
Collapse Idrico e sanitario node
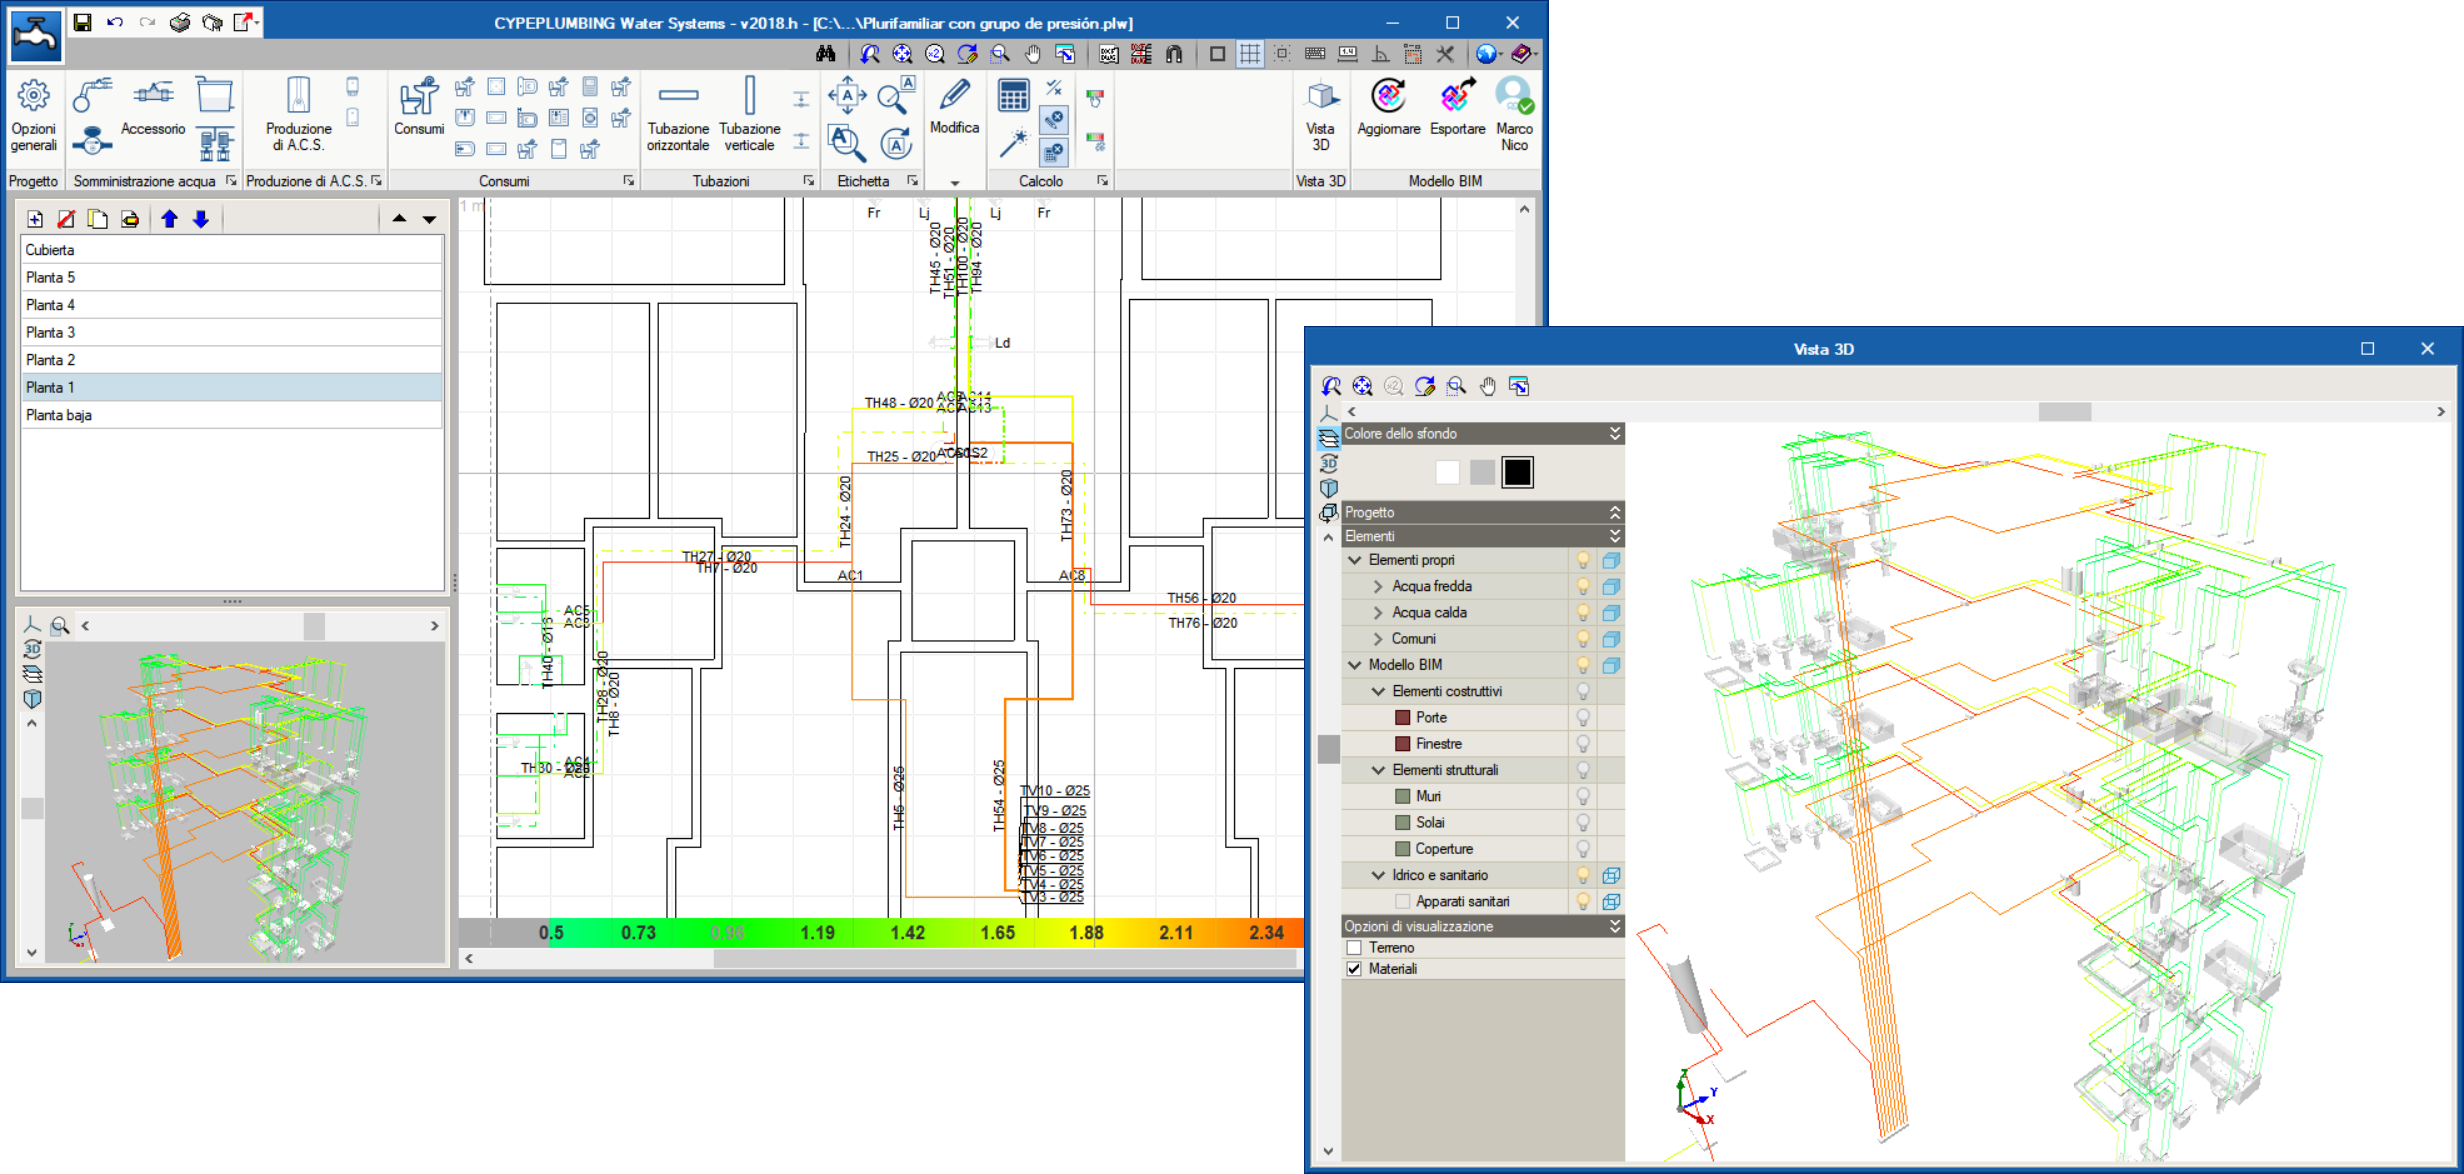[x=1378, y=875]
